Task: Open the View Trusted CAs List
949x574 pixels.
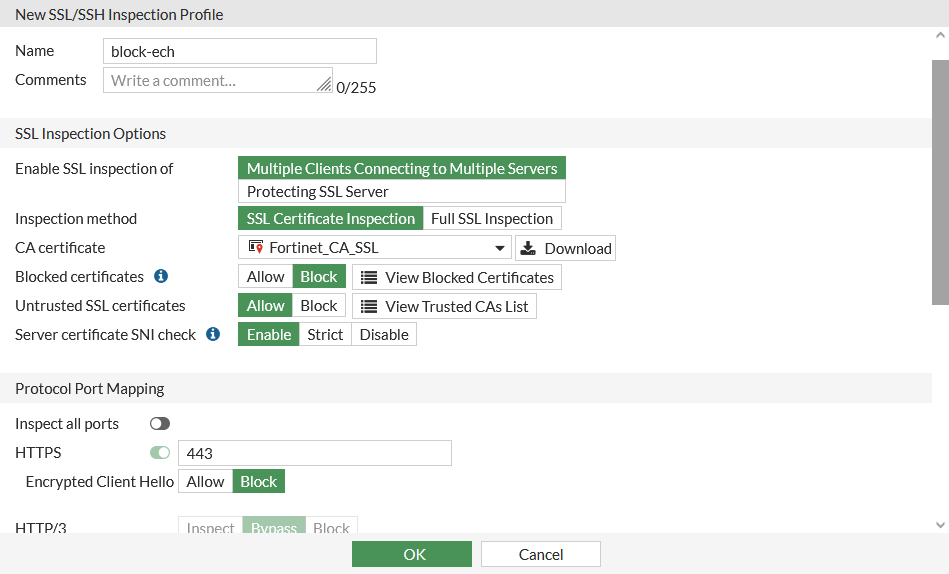Action: tap(444, 306)
